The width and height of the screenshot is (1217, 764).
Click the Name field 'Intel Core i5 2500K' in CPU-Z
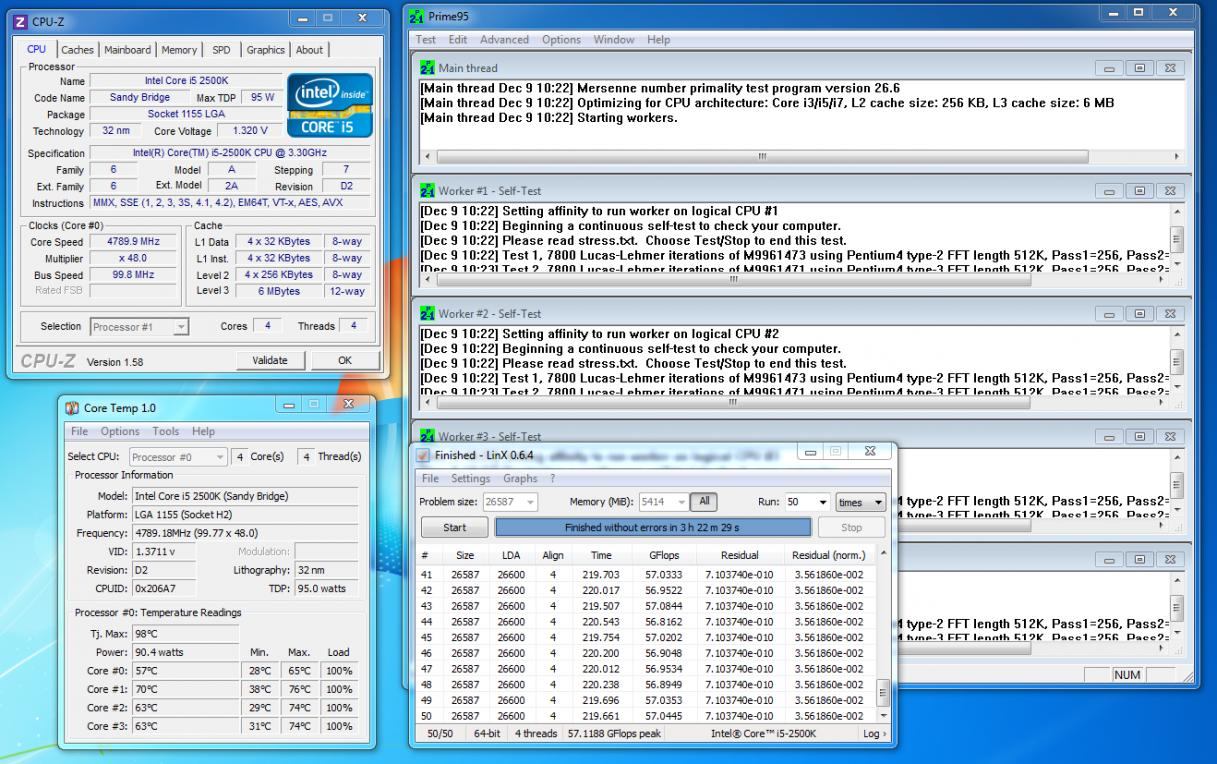[186, 81]
